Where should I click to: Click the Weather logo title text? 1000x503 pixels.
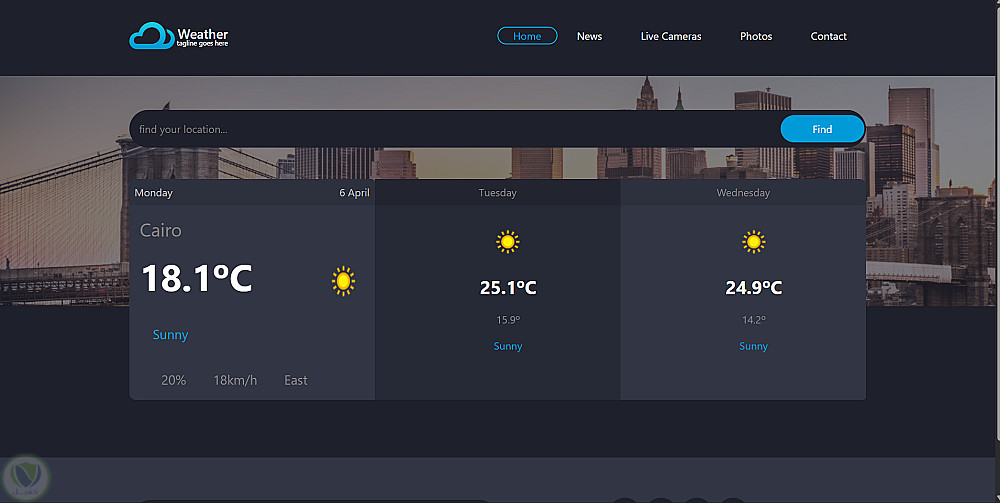pyautogui.click(x=203, y=34)
